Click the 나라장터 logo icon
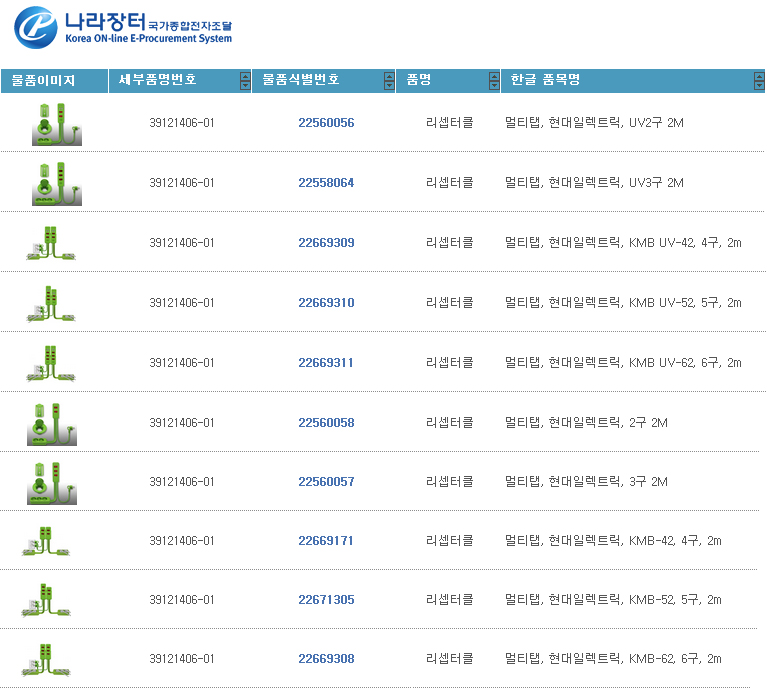Screen dimensions: 767x688 [36, 27]
